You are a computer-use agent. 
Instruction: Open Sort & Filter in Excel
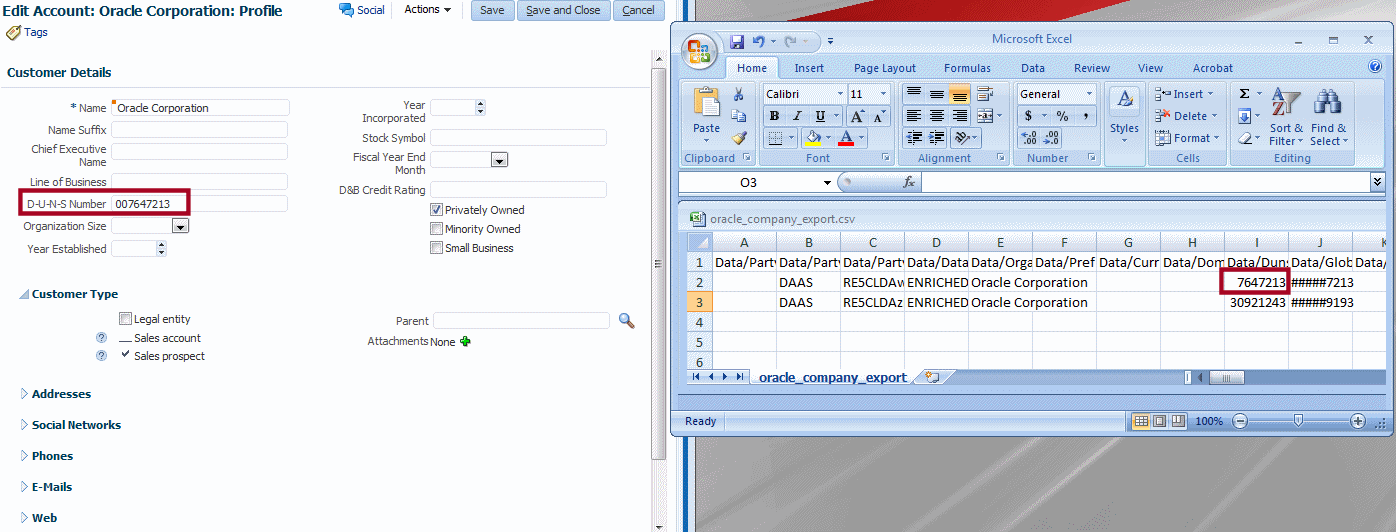pos(1286,117)
